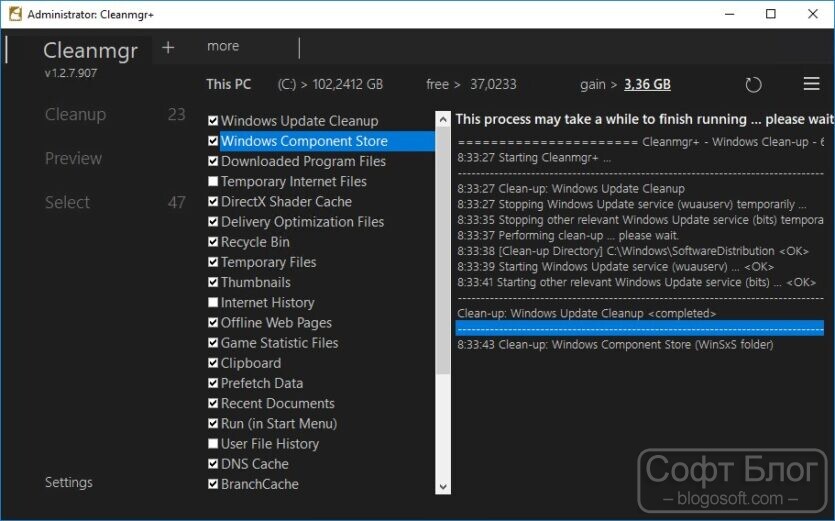Open Select in the sidebar

point(67,202)
